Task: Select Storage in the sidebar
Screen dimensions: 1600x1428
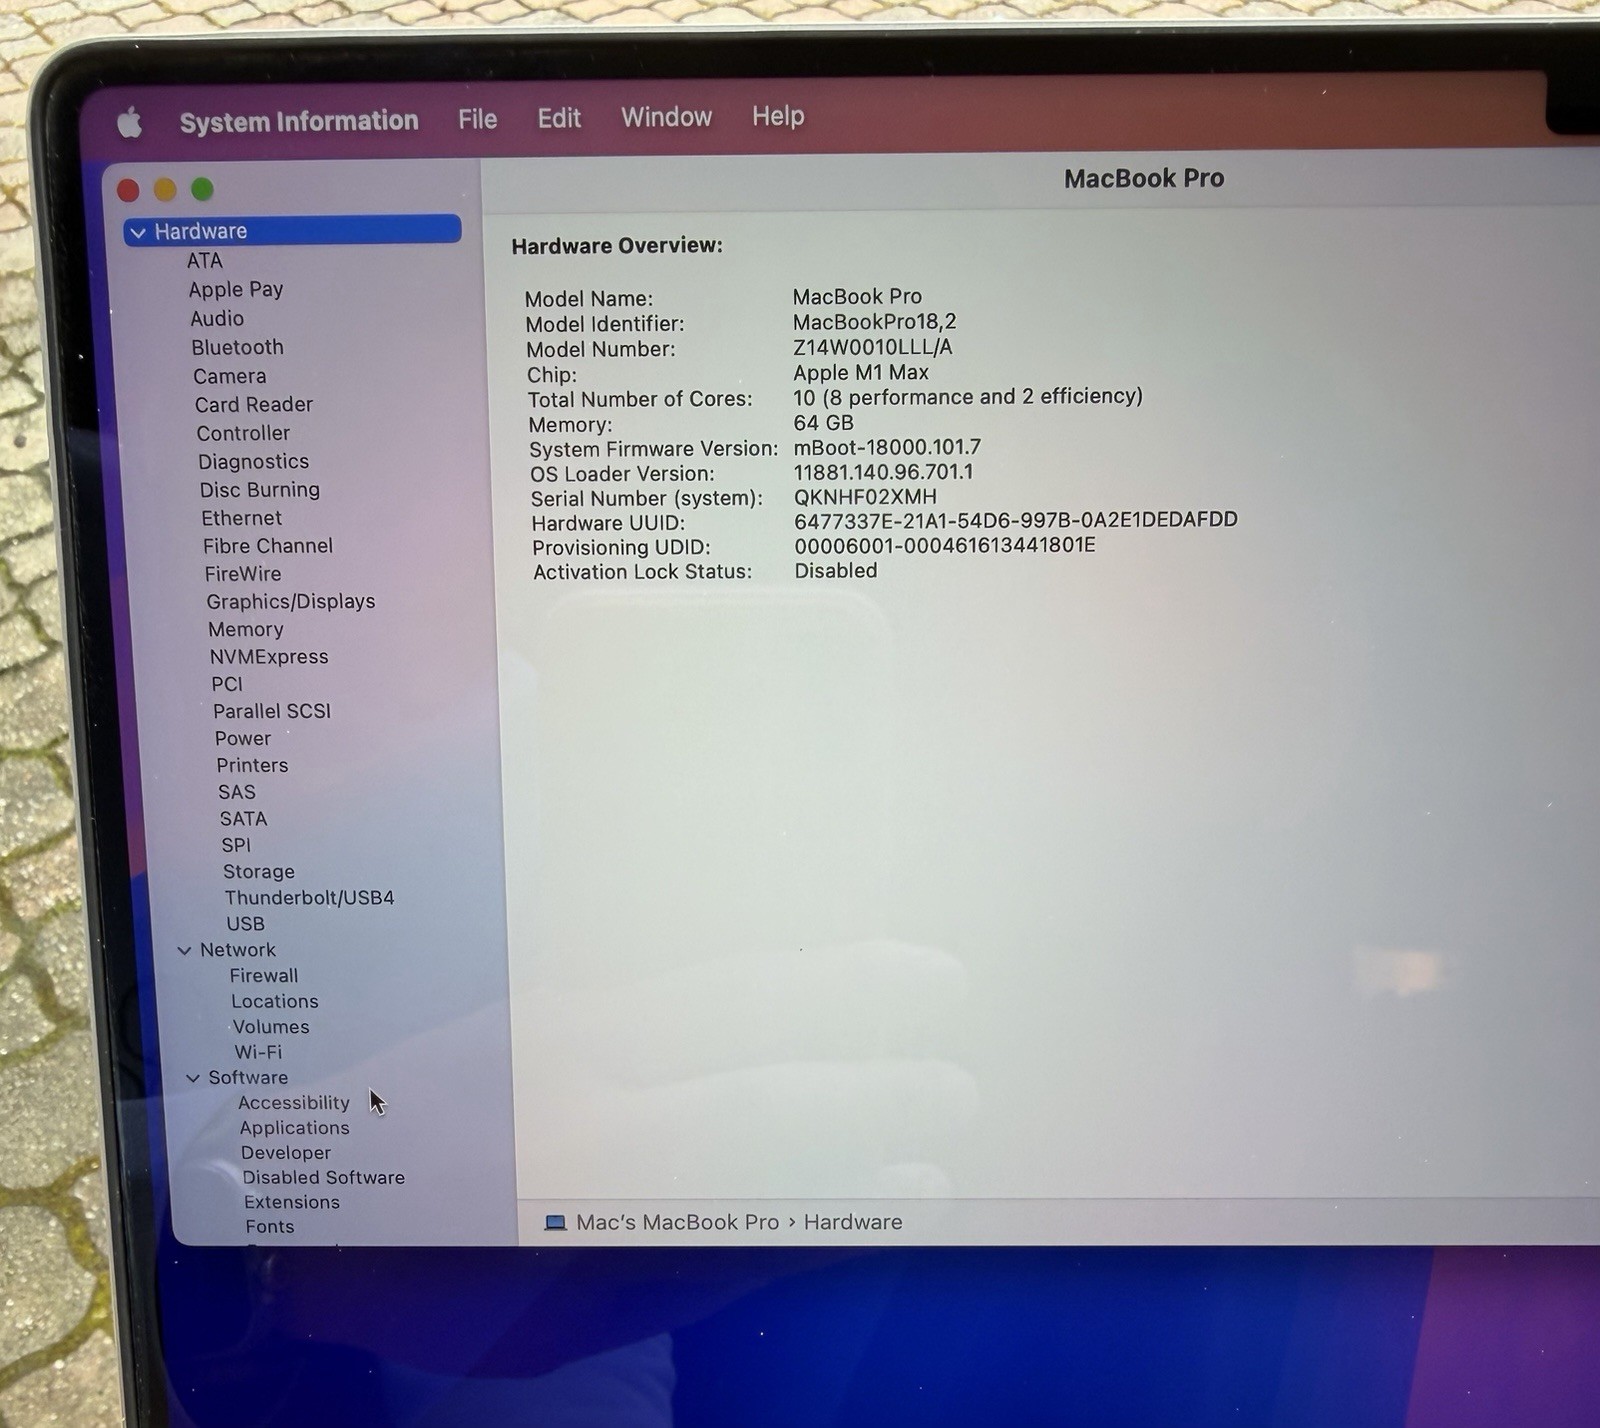Action: [259, 872]
